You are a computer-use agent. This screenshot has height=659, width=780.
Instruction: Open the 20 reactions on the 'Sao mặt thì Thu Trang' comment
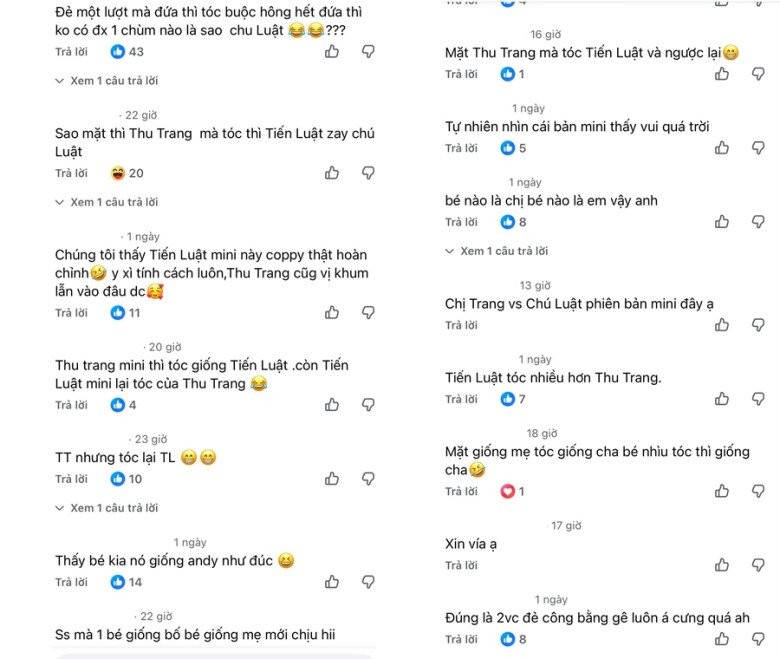pyautogui.click(x=127, y=173)
